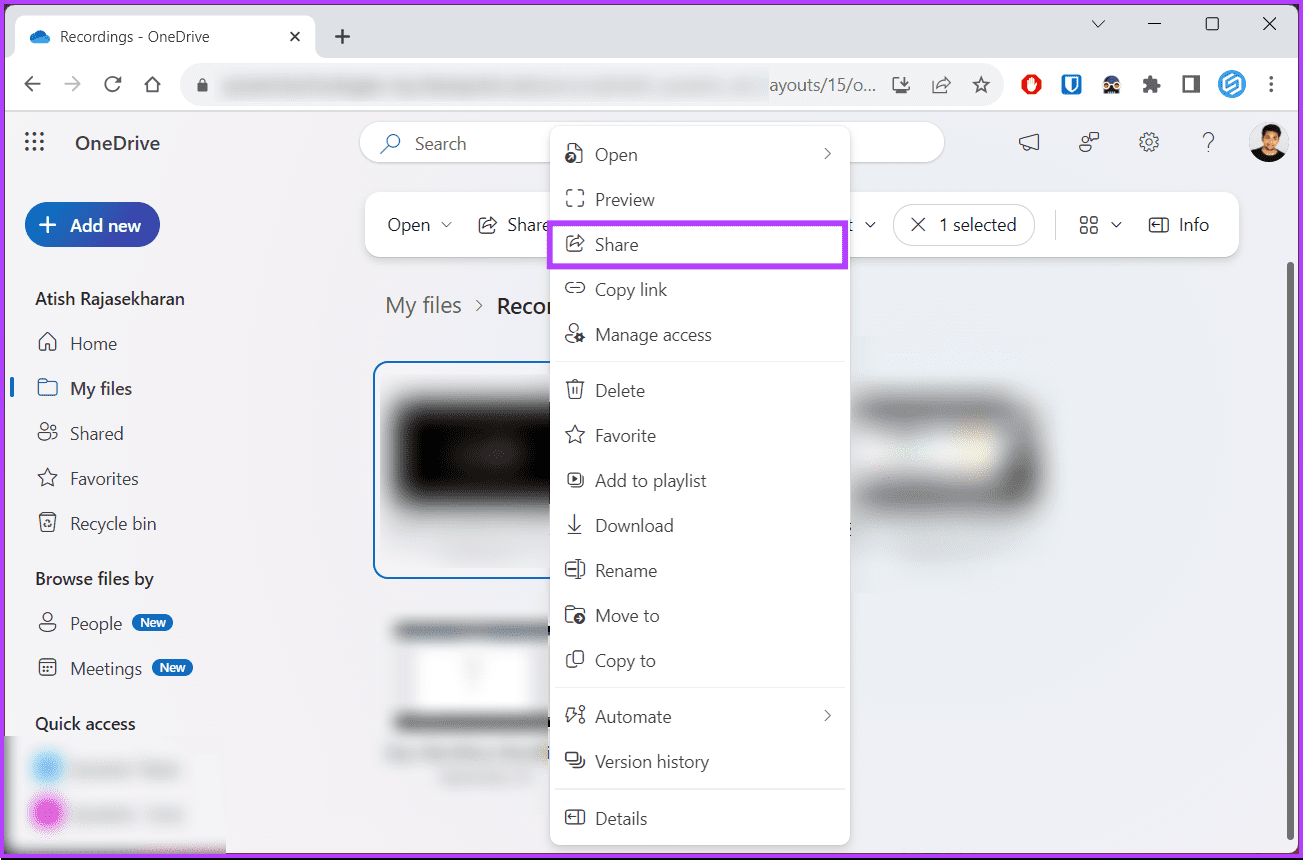The image size is (1303, 860).
Task: Expand the Open submenu arrow
Action: point(827,154)
